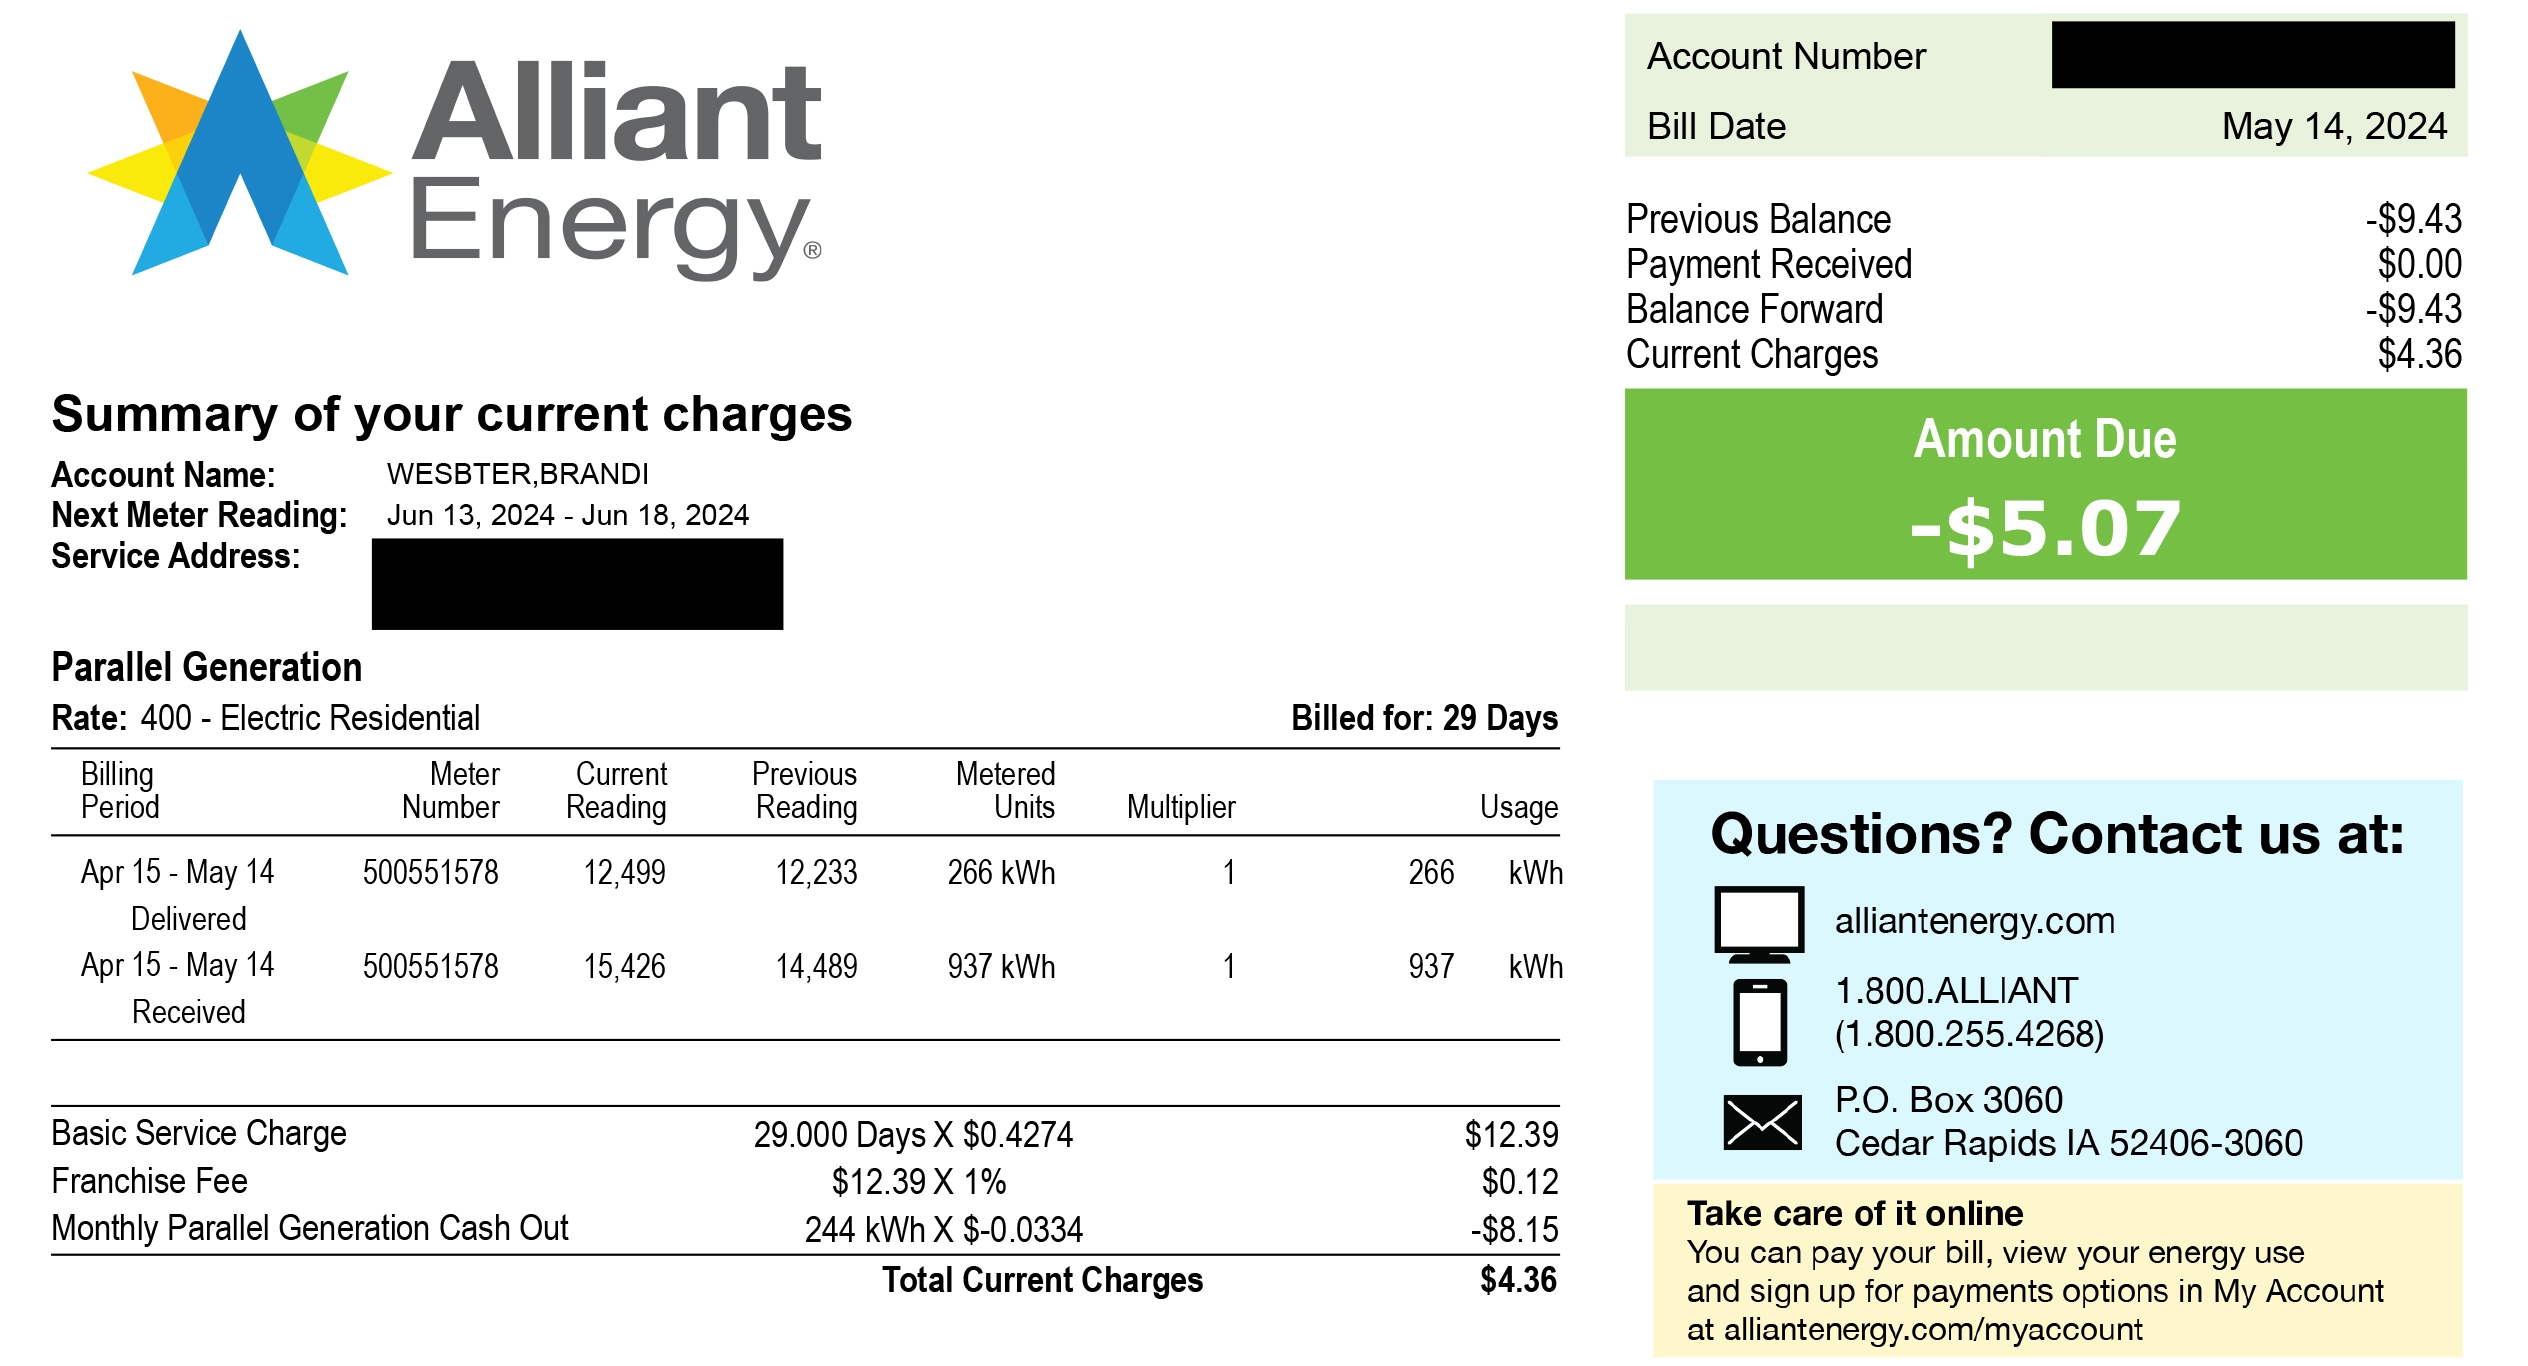This screenshot has height=1366, width=2528.
Task: Click the redacted Service Address block
Action: click(577, 584)
